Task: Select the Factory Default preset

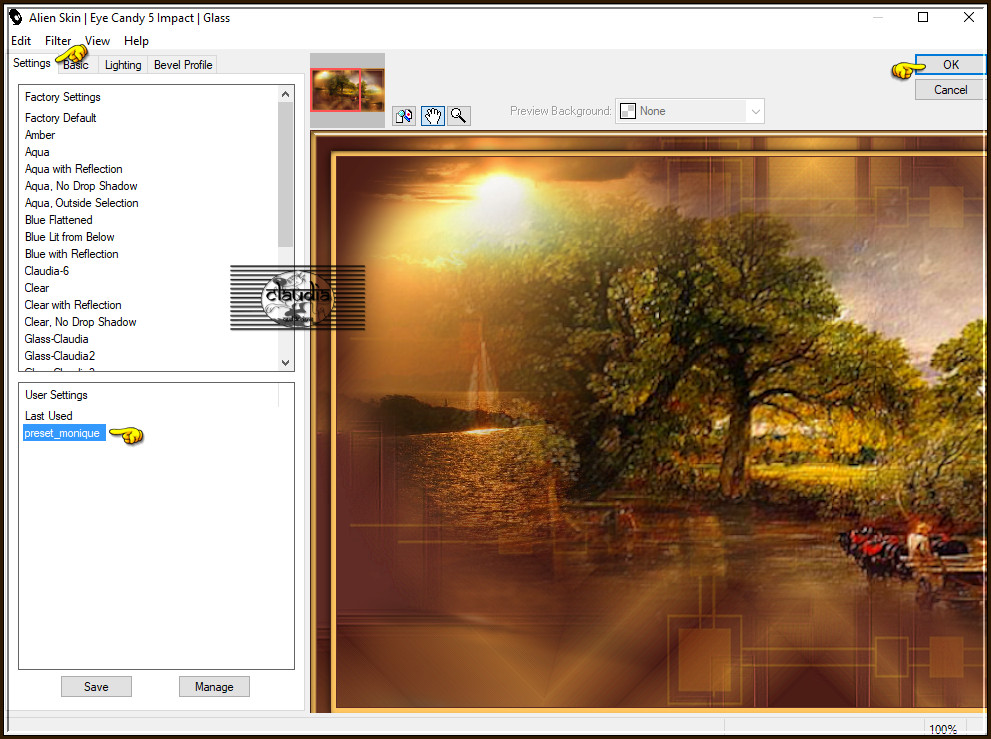Action: point(61,118)
